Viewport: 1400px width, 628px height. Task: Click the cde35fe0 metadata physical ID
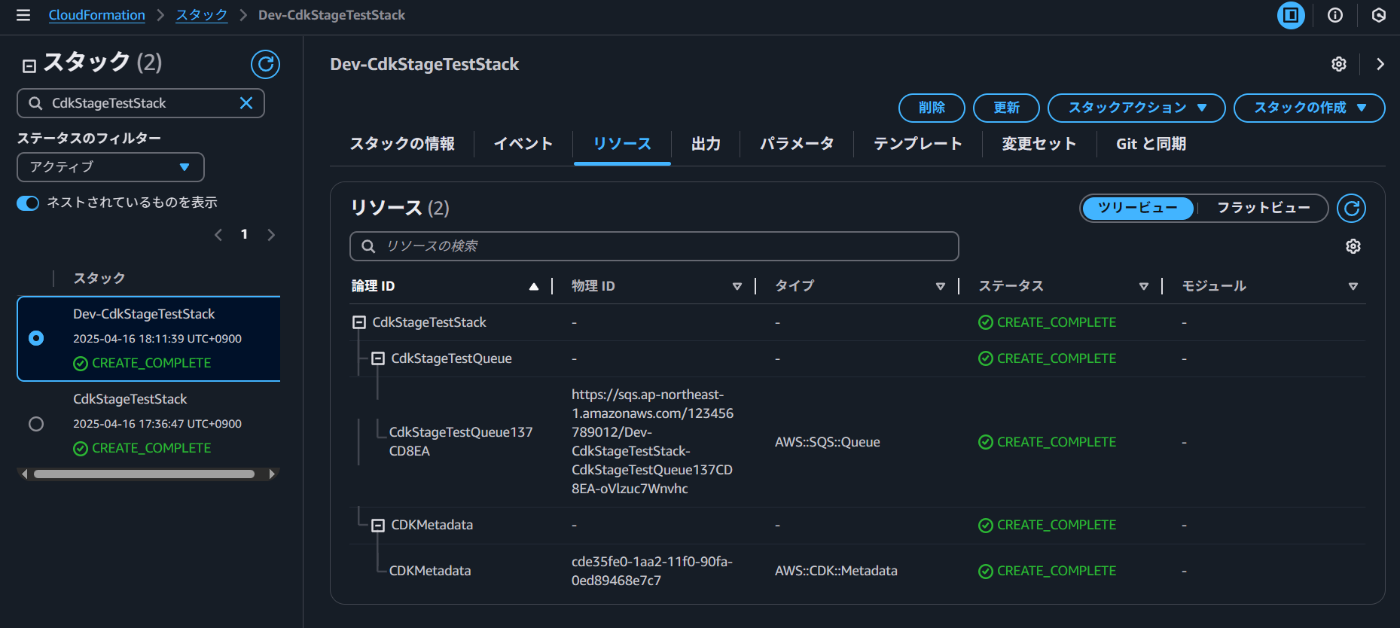(652, 571)
